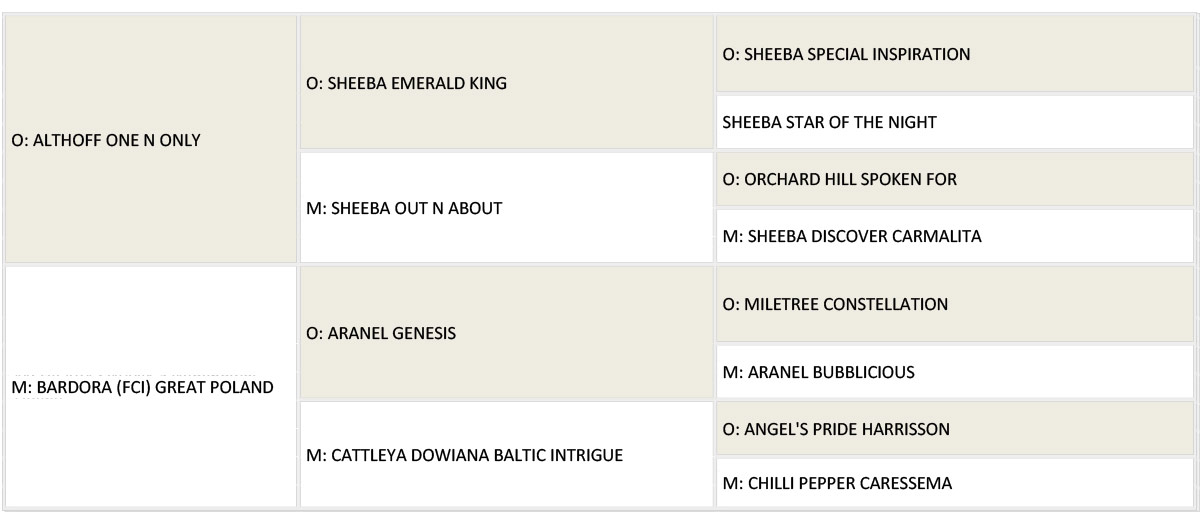Select the ARANEL GENESIS cell
Viewport: 1200px width, 526px height.
[380, 333]
